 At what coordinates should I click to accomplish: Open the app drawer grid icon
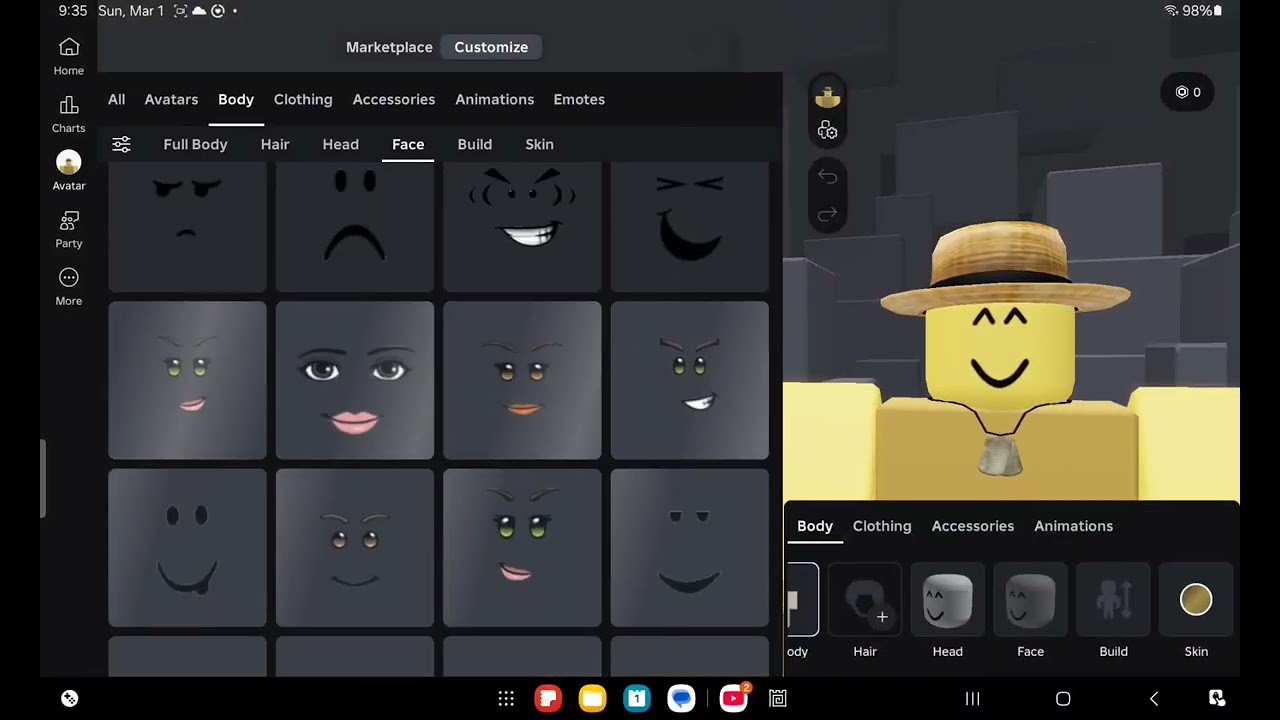pos(506,699)
